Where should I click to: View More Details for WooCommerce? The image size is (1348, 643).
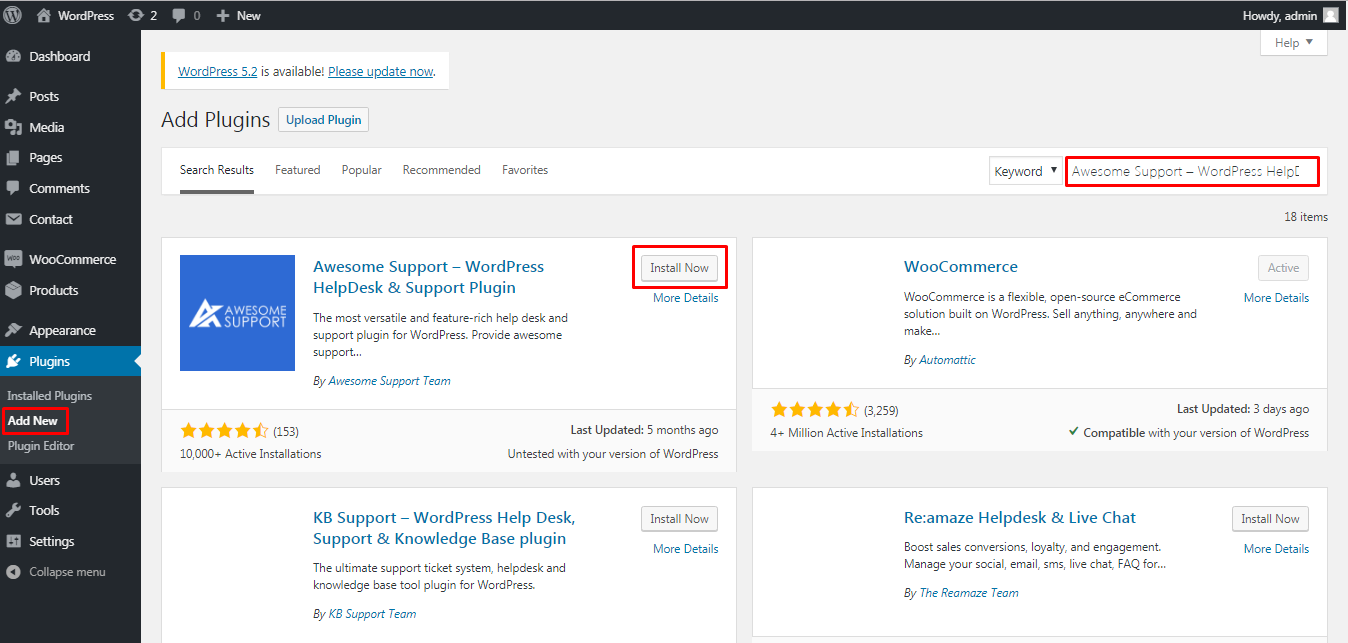(x=1276, y=297)
